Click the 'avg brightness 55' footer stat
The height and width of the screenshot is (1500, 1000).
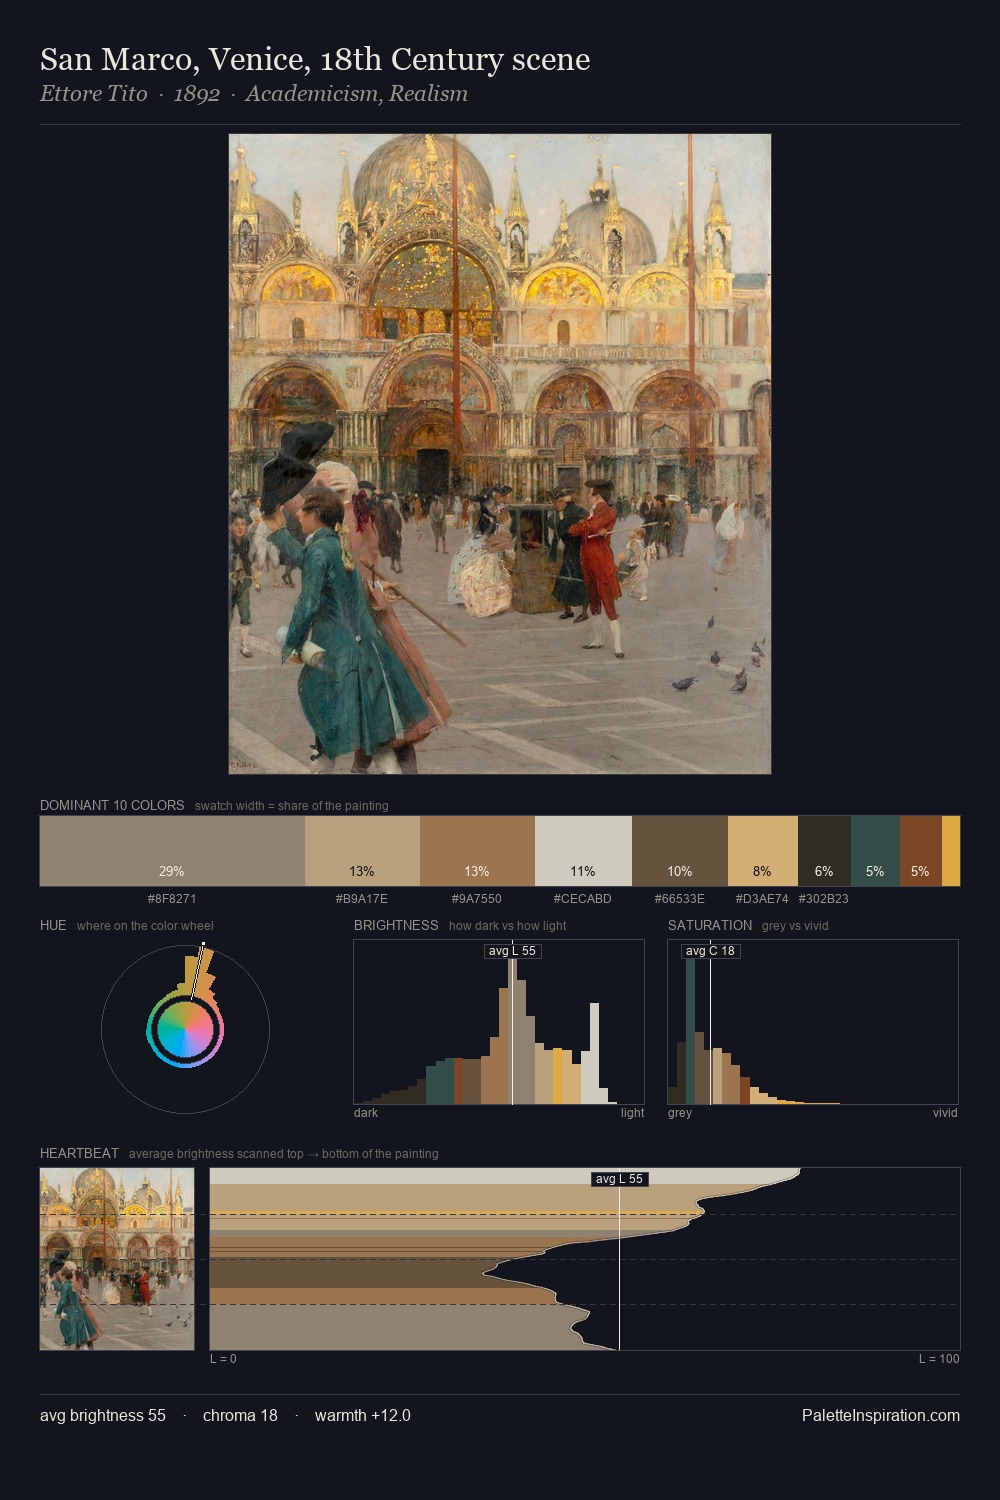[103, 1415]
